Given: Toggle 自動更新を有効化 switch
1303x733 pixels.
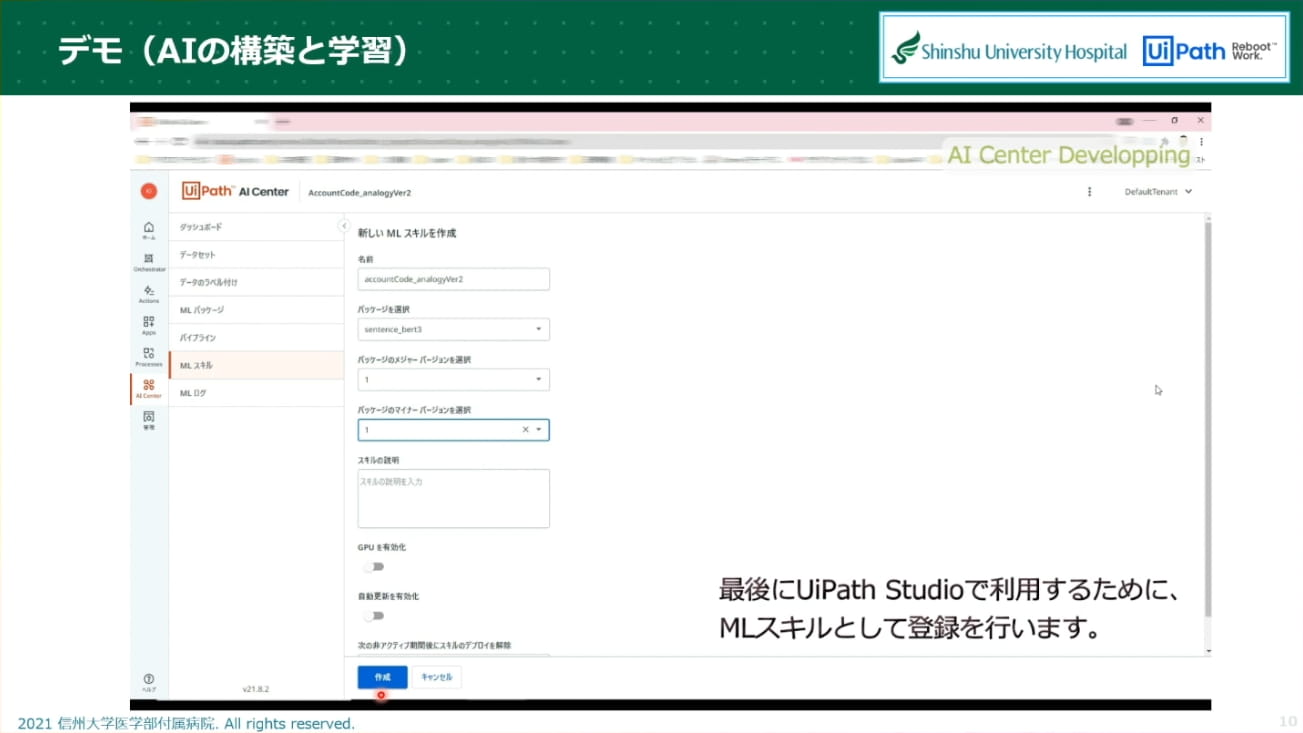Looking at the screenshot, I should pyautogui.click(x=374, y=616).
